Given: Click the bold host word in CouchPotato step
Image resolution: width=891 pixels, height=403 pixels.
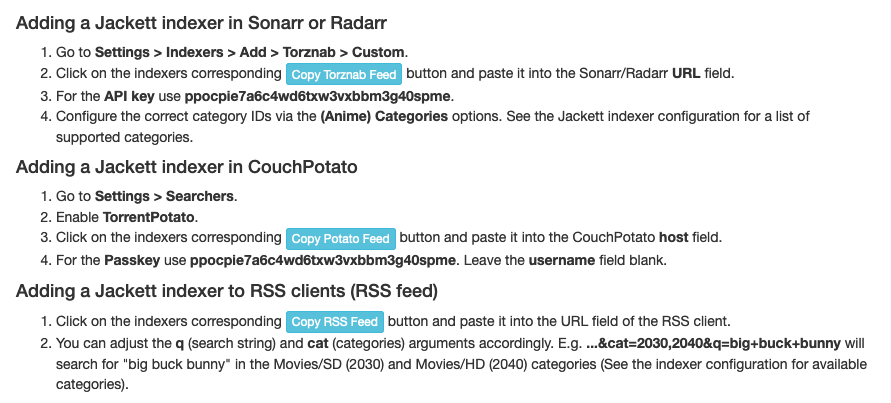Looking at the screenshot, I should click(673, 238).
